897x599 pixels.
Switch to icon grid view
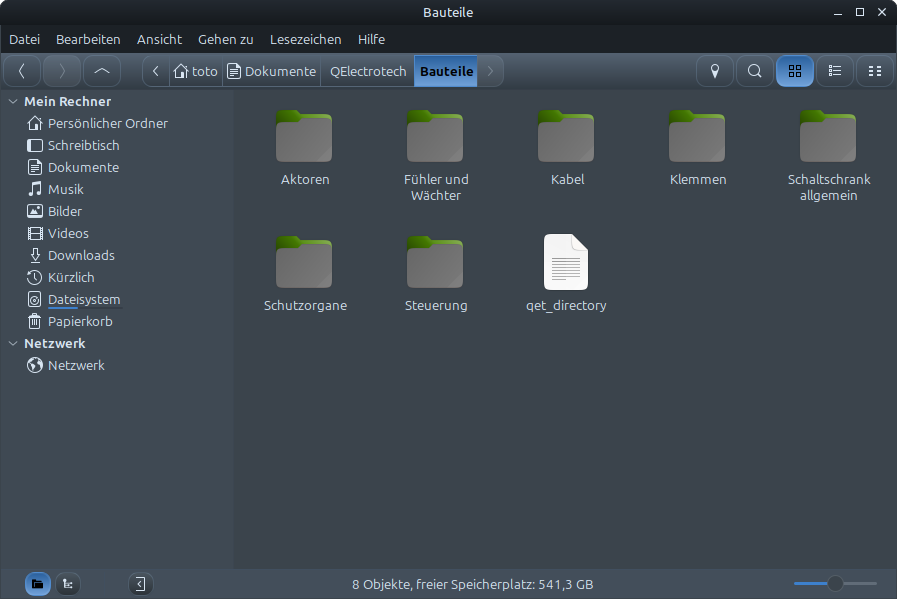click(x=795, y=71)
